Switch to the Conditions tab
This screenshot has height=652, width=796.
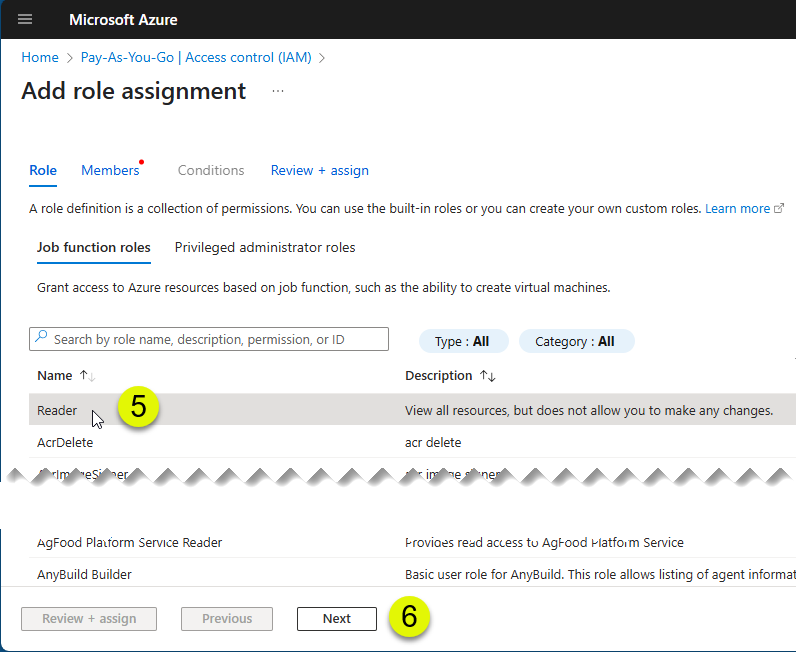(x=211, y=171)
